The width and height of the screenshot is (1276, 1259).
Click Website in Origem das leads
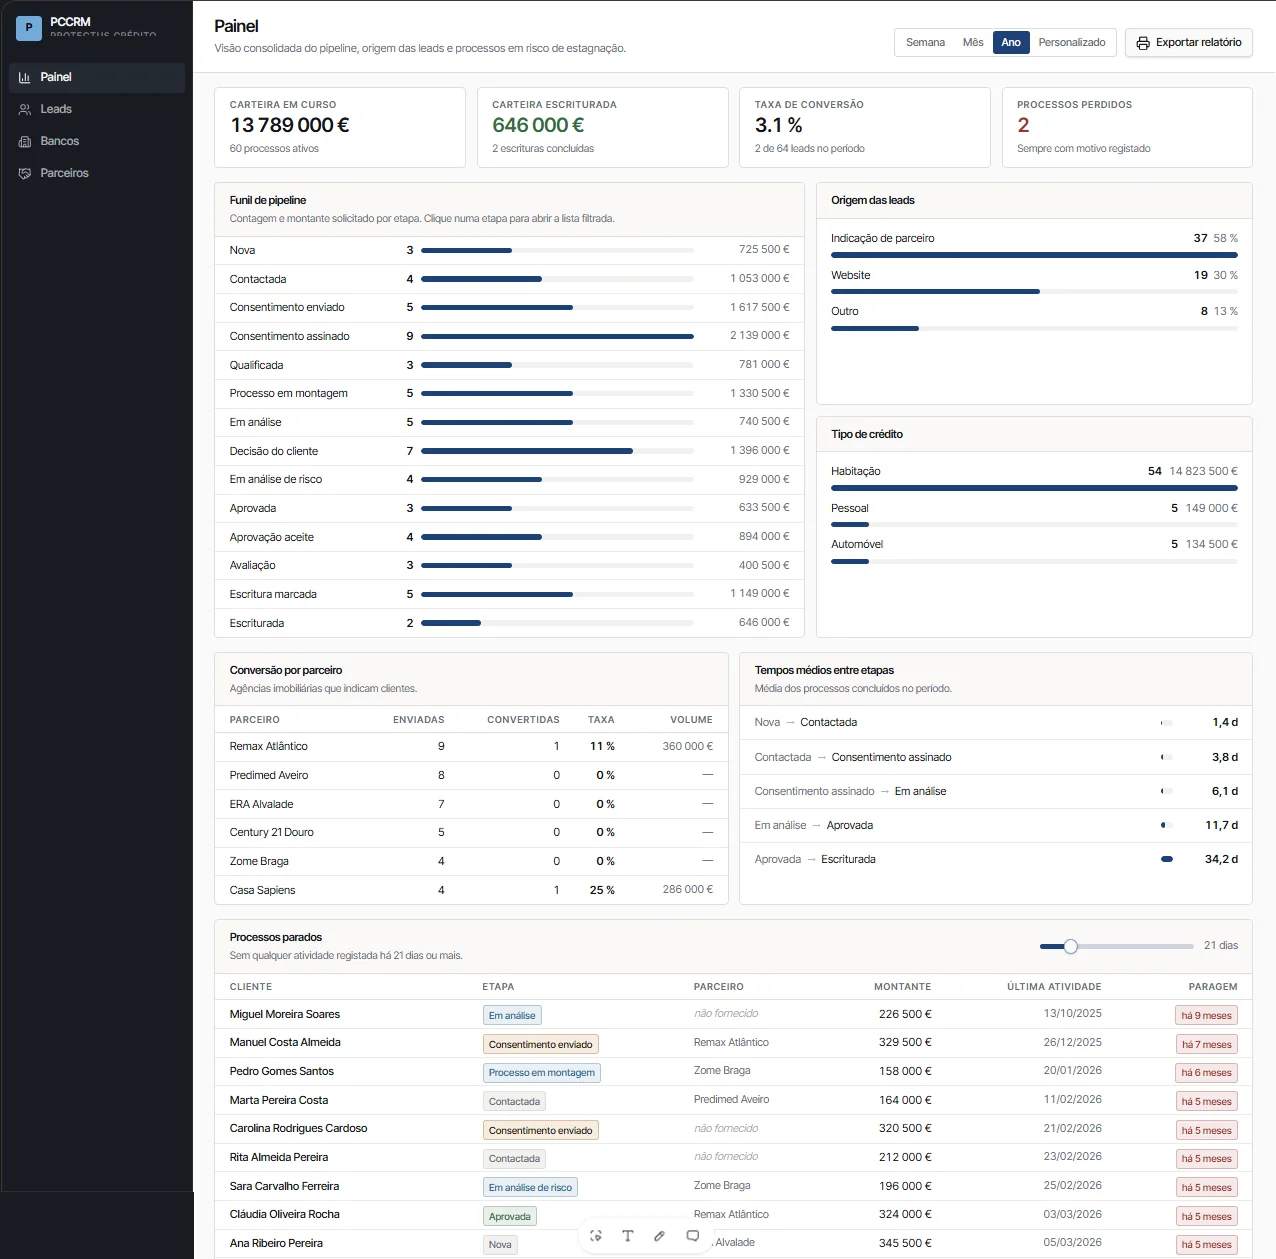(x=1034, y=283)
